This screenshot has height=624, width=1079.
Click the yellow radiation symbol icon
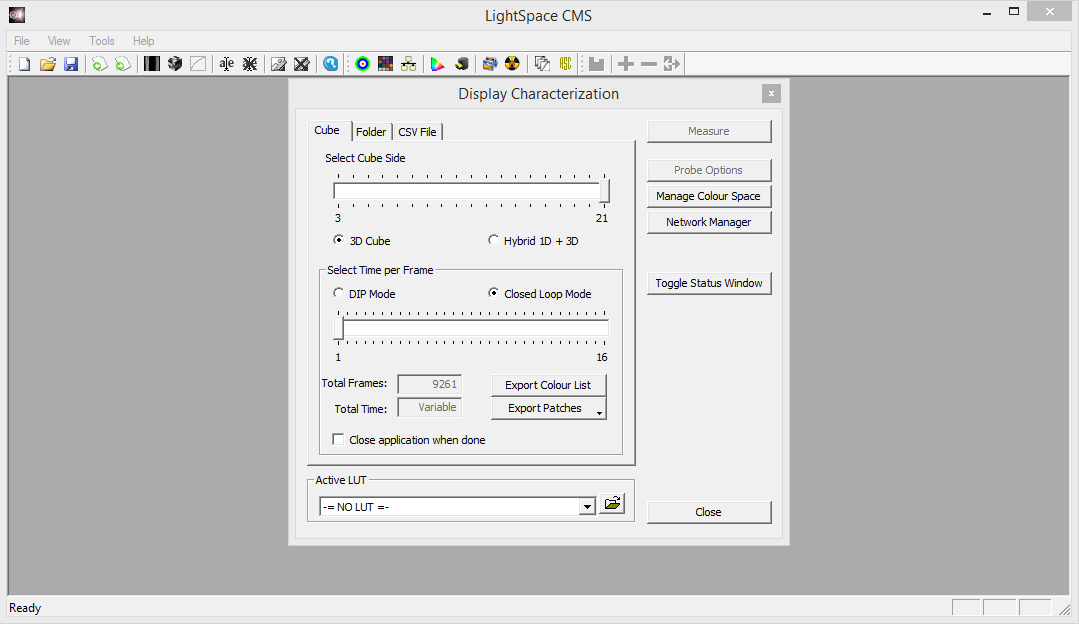pyautogui.click(x=513, y=64)
